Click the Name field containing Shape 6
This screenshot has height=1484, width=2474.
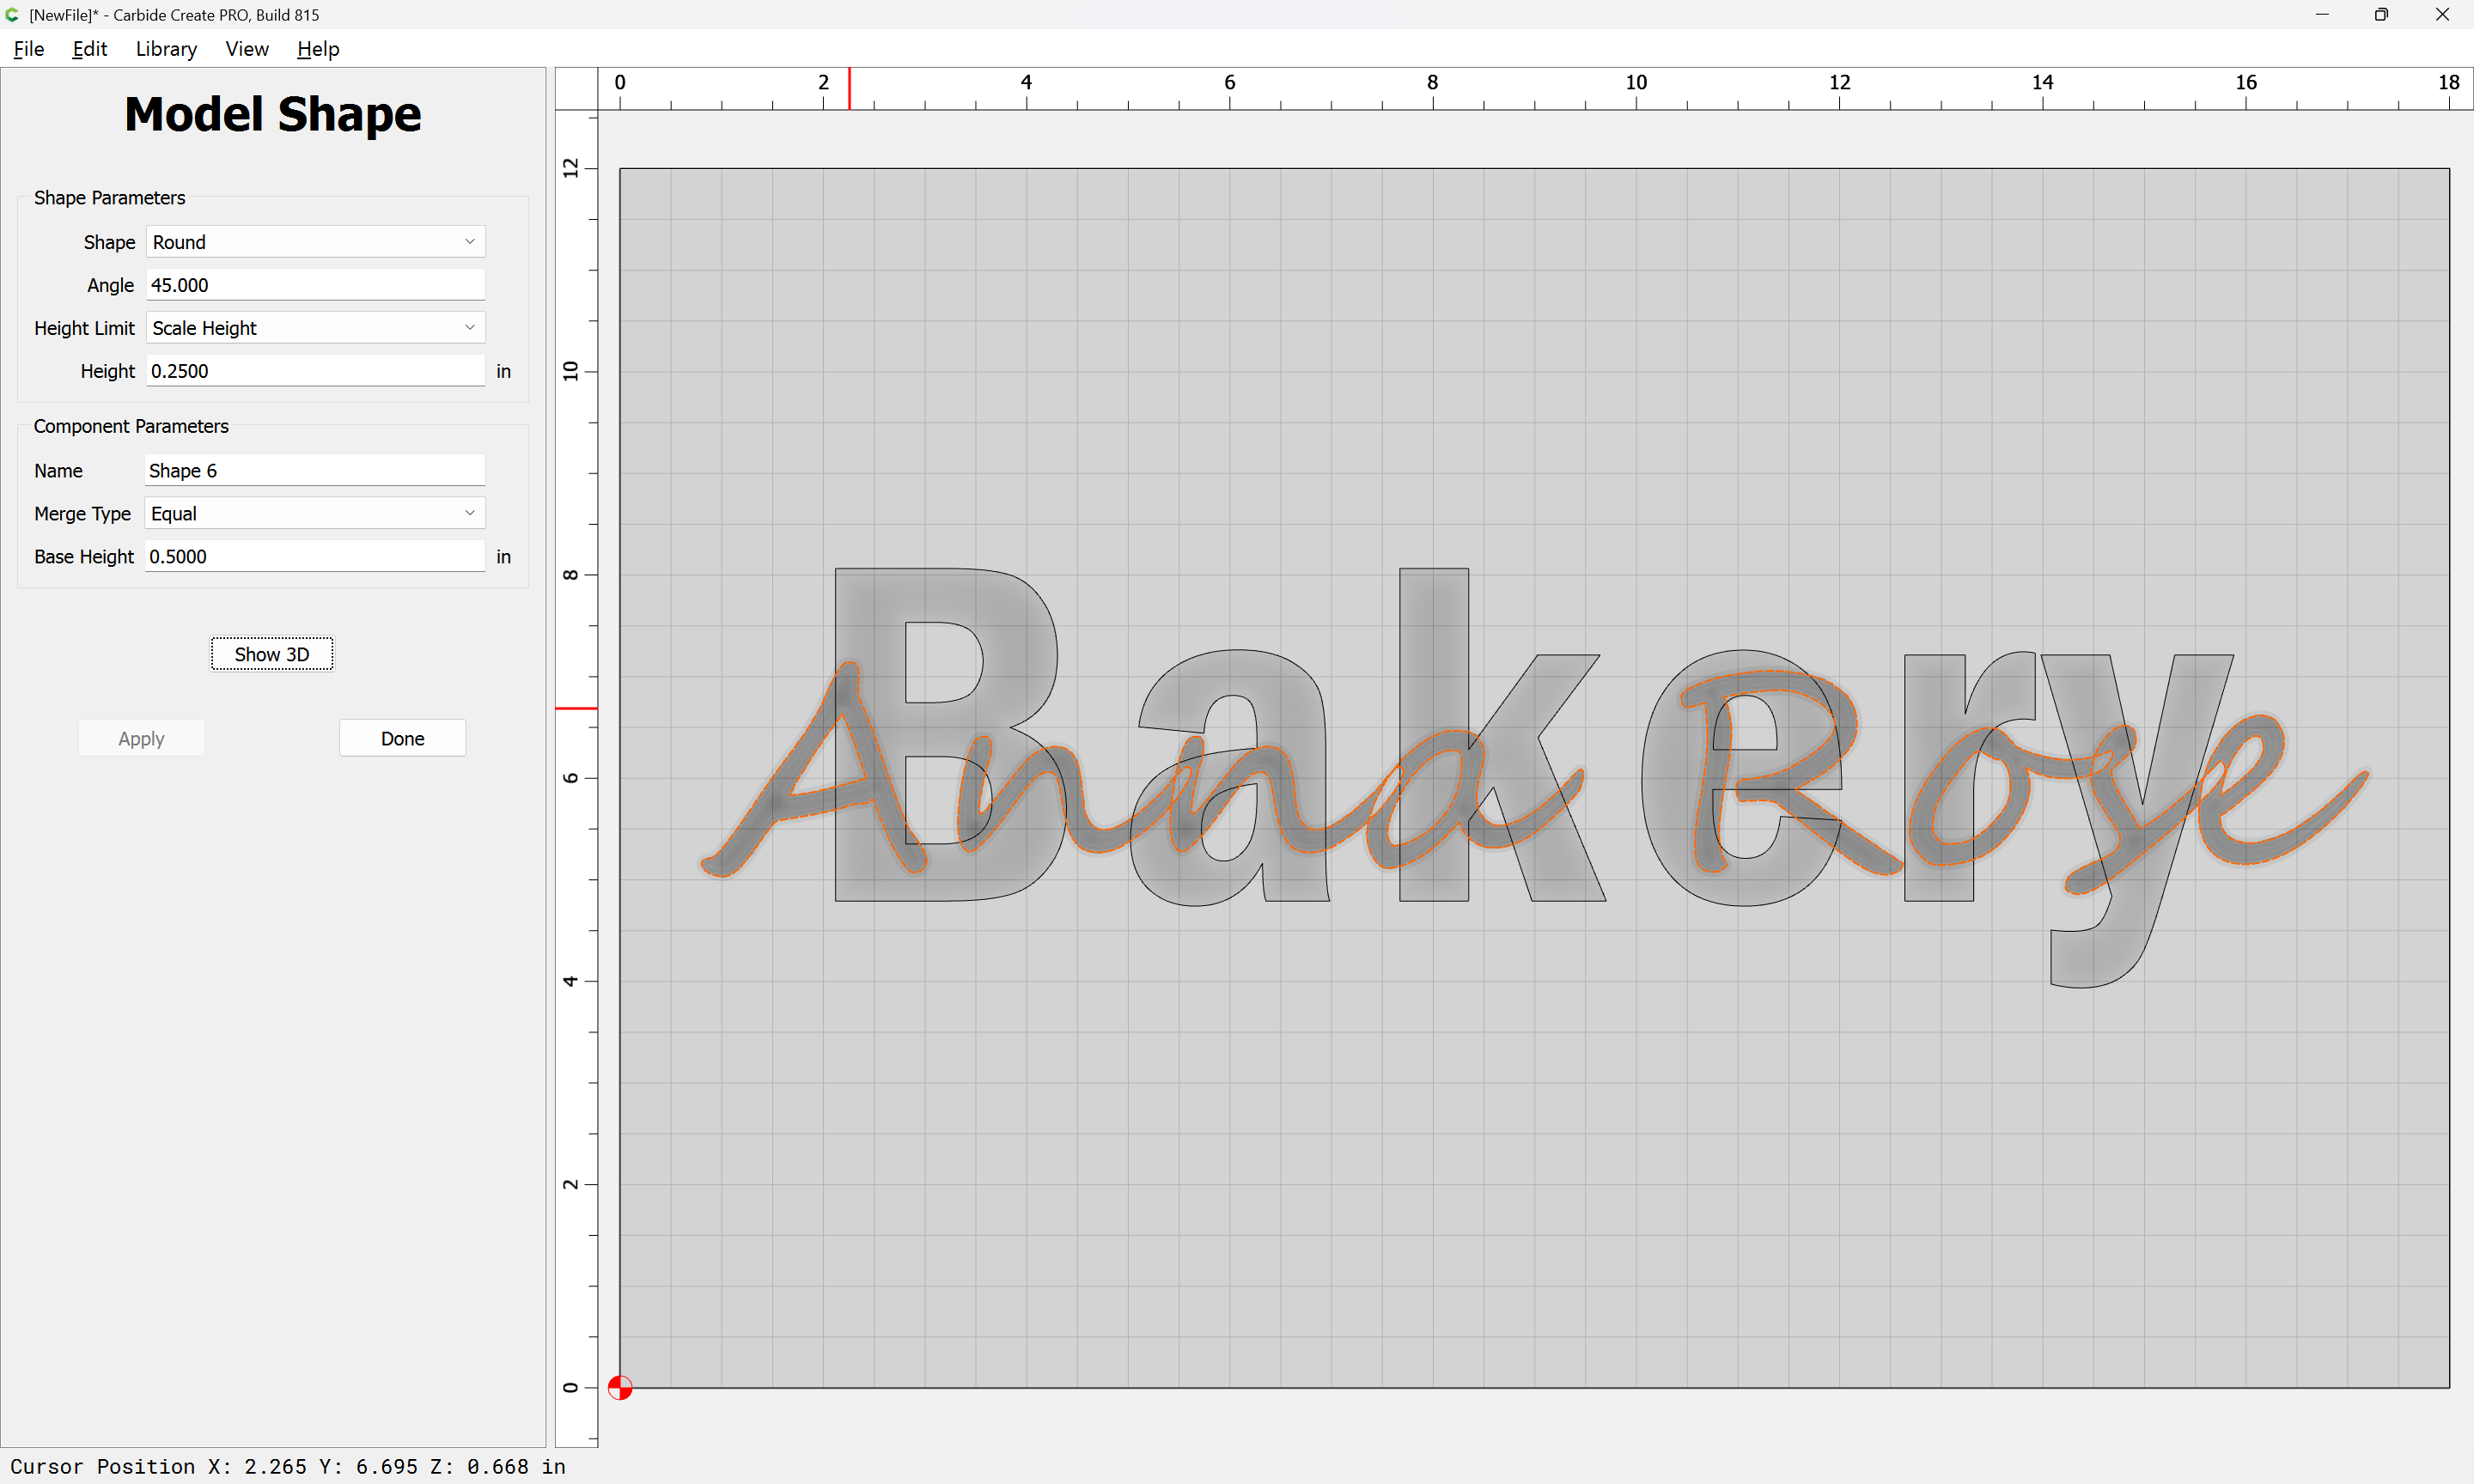click(315, 470)
